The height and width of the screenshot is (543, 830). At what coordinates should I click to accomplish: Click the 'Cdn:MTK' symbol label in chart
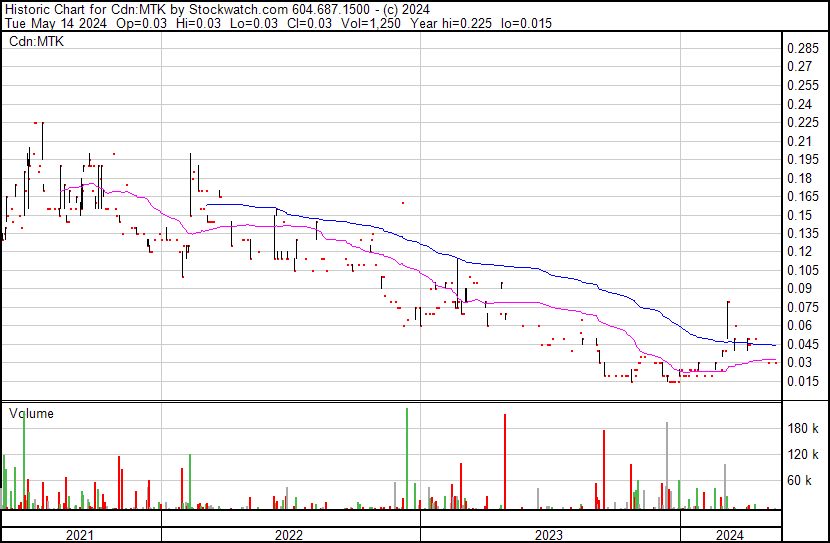[x=36, y=41]
